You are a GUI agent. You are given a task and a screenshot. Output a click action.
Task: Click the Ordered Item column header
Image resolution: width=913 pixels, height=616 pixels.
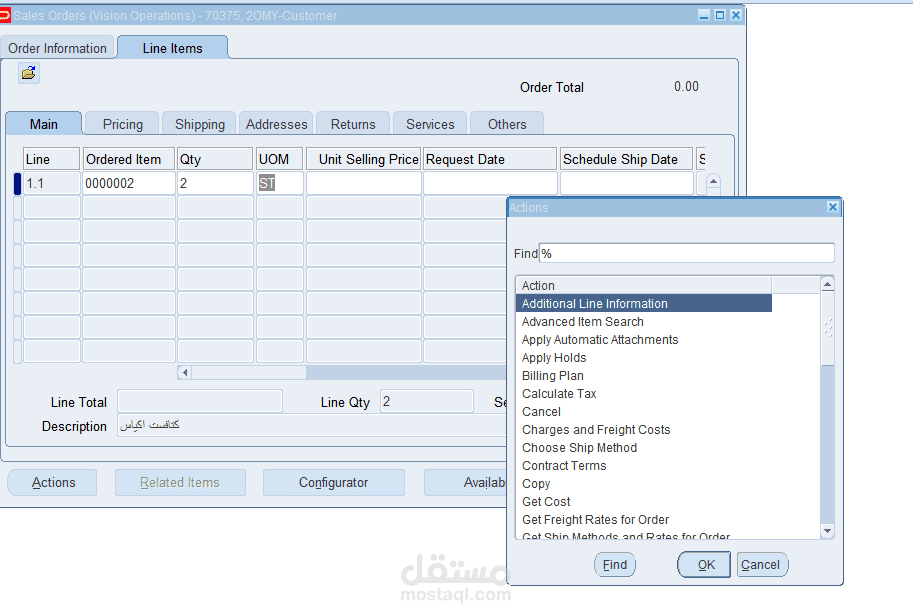(129, 159)
